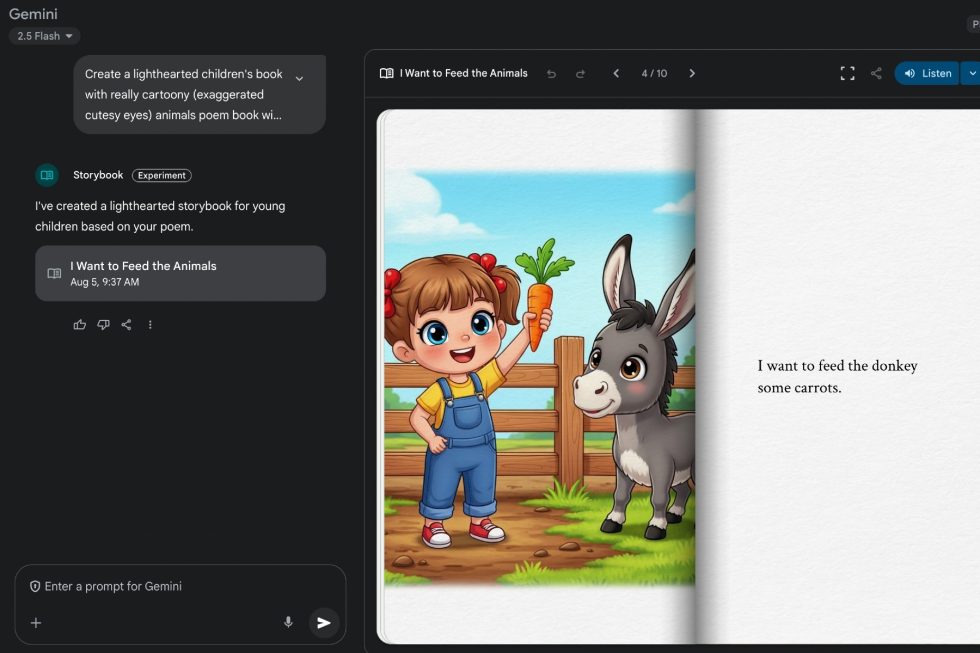This screenshot has height=653, width=980.
Task: Click the Storybook avatar icon in the response
Action: tap(46, 174)
